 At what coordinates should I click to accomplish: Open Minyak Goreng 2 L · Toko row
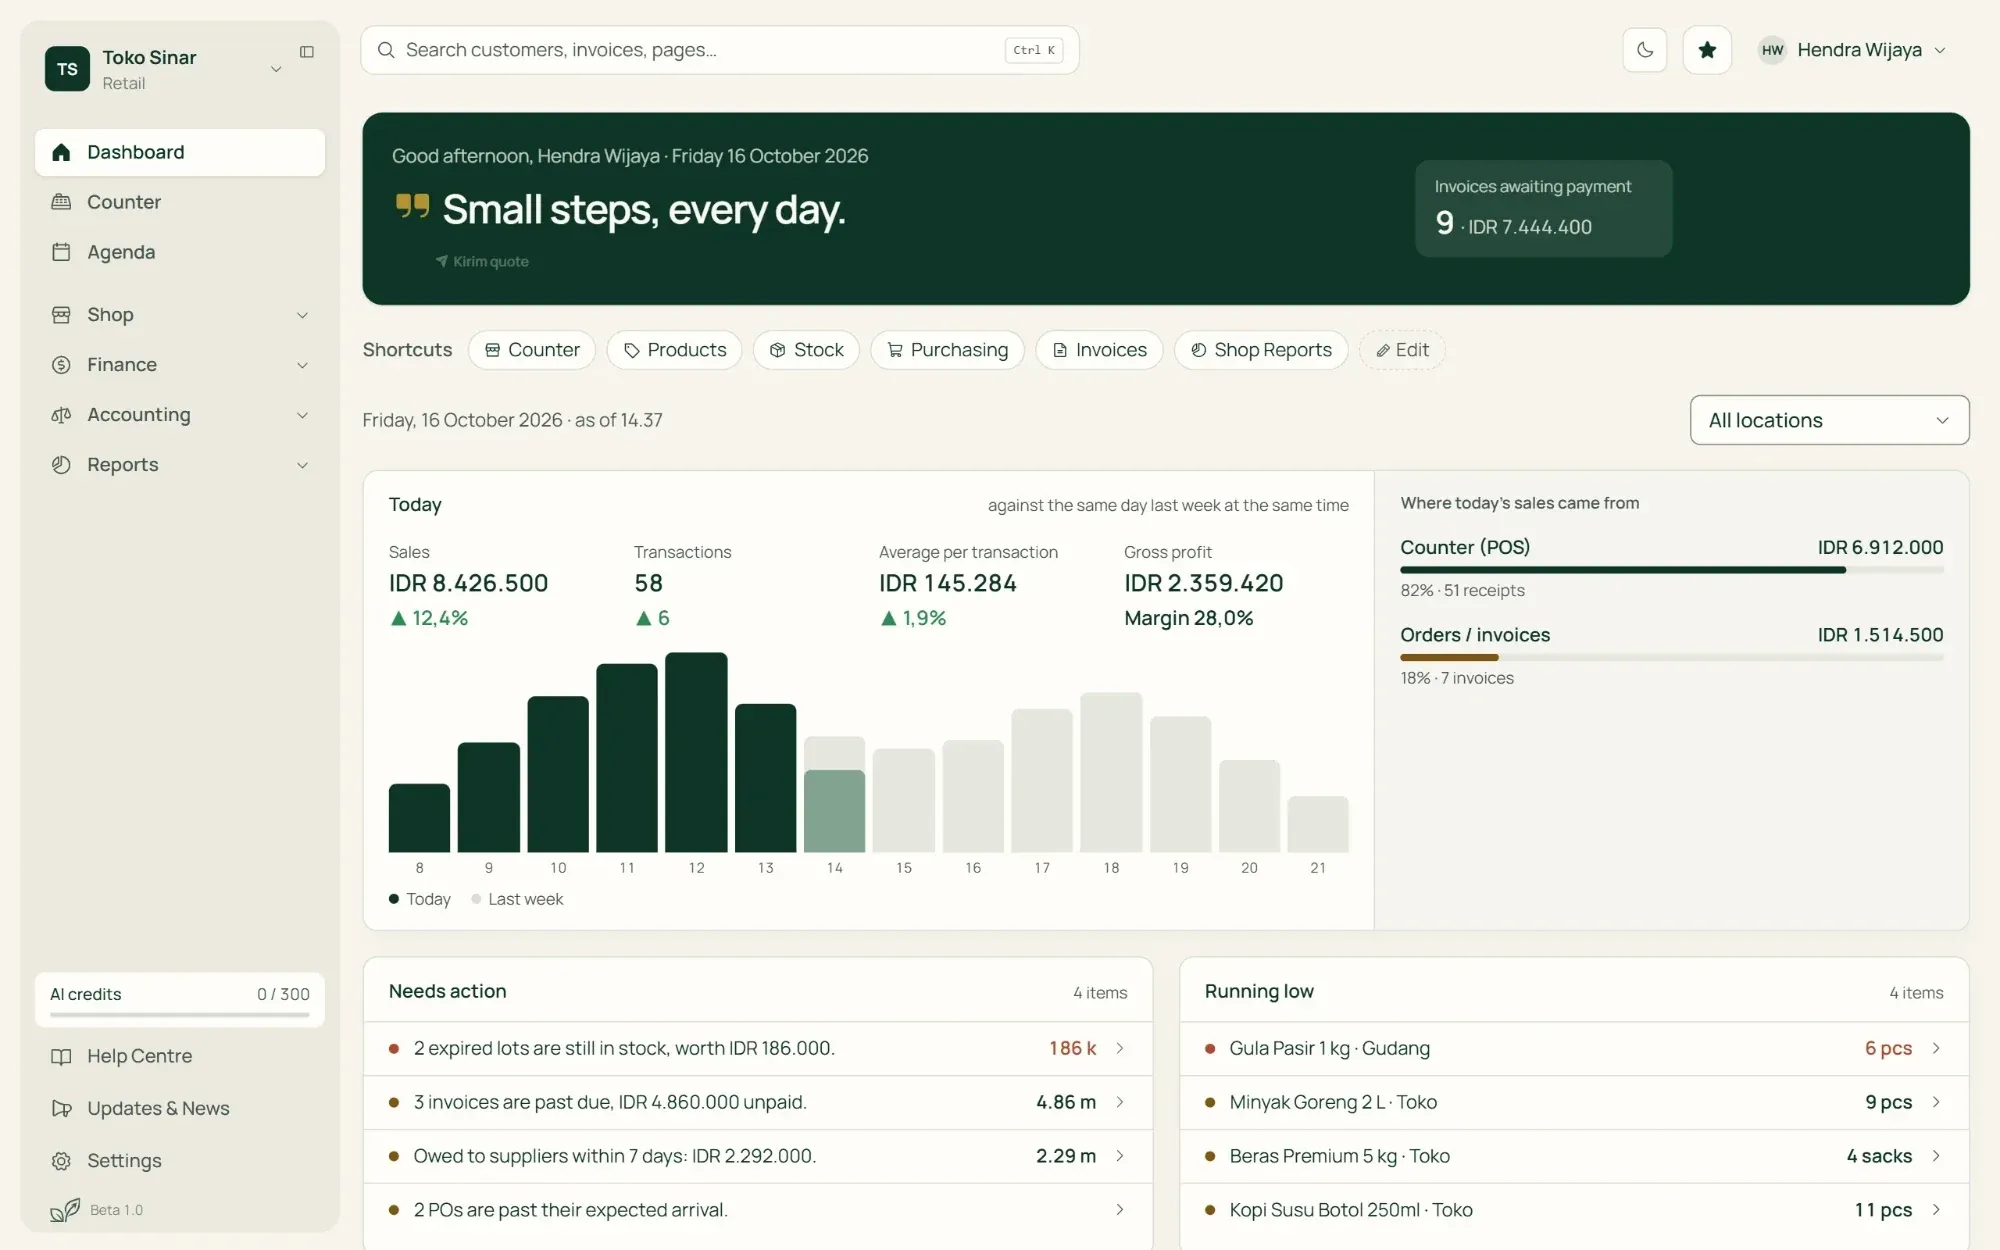click(1574, 1102)
